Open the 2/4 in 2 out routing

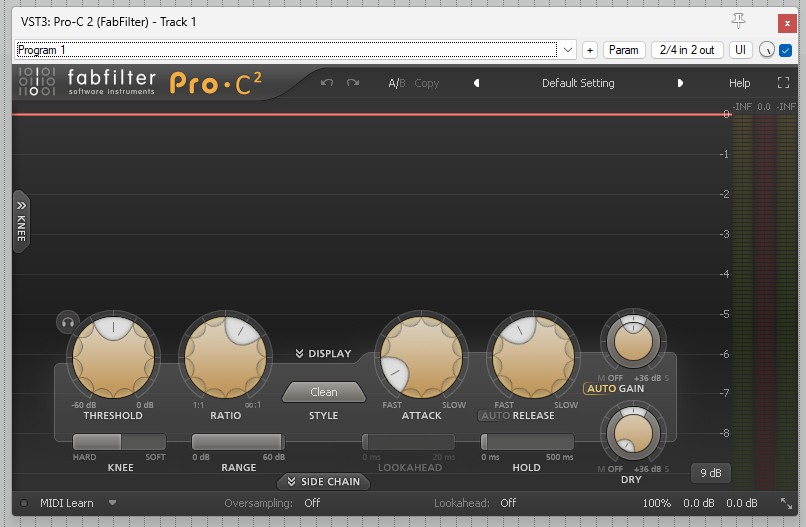687,50
